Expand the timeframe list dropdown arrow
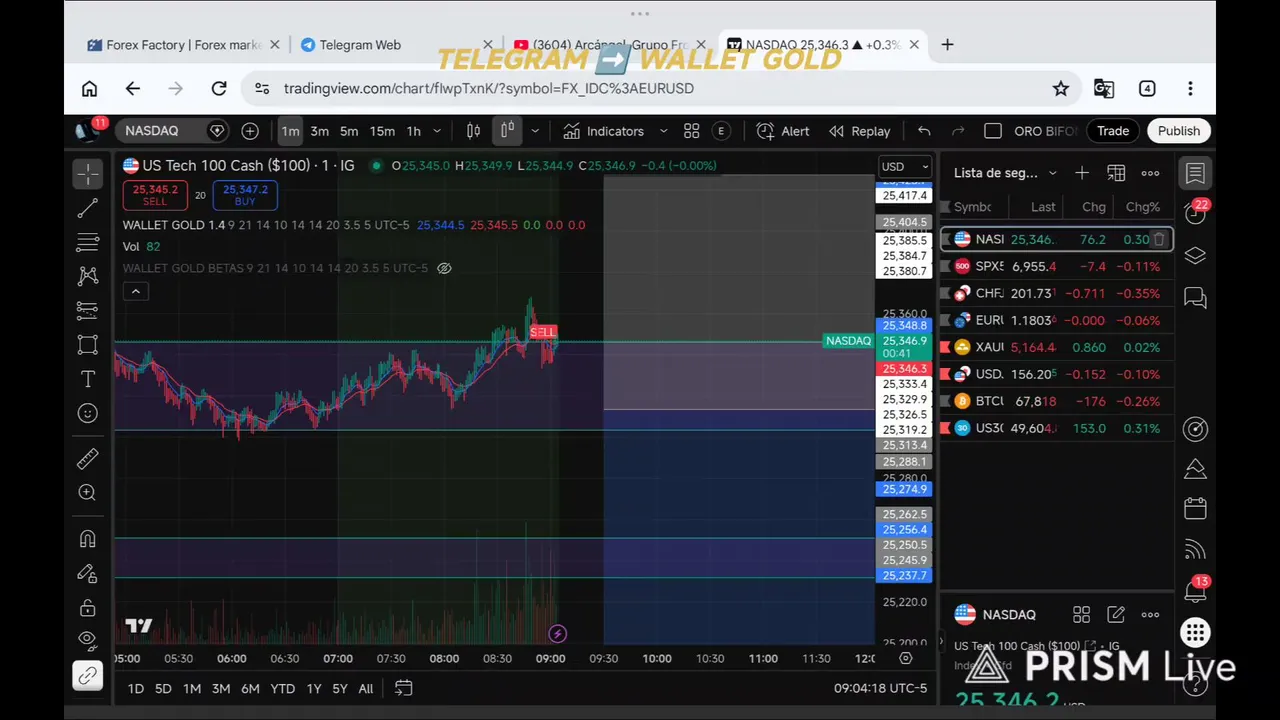The width and height of the screenshot is (1280, 720). tap(437, 131)
